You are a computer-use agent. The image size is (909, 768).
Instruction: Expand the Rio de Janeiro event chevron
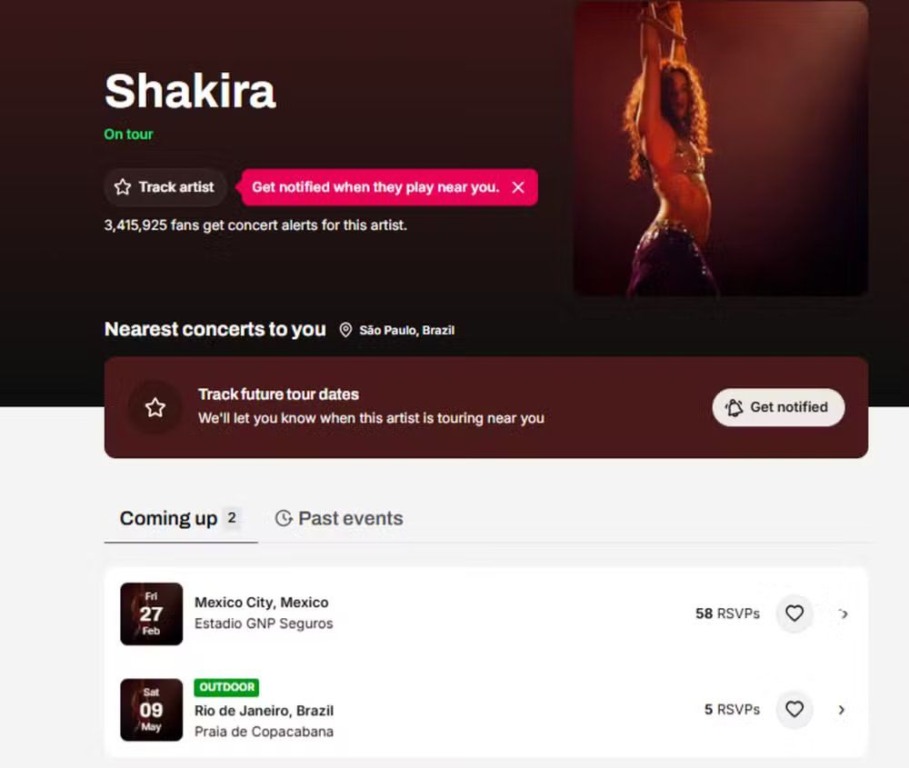point(842,709)
